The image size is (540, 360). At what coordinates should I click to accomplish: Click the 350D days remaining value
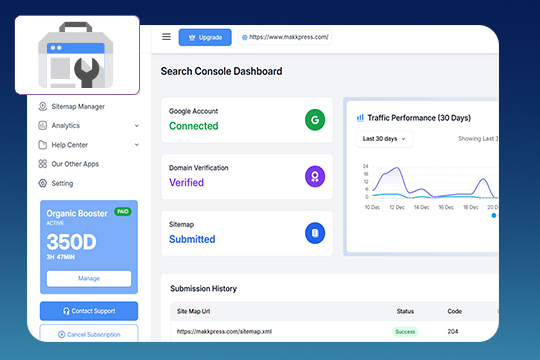click(71, 242)
